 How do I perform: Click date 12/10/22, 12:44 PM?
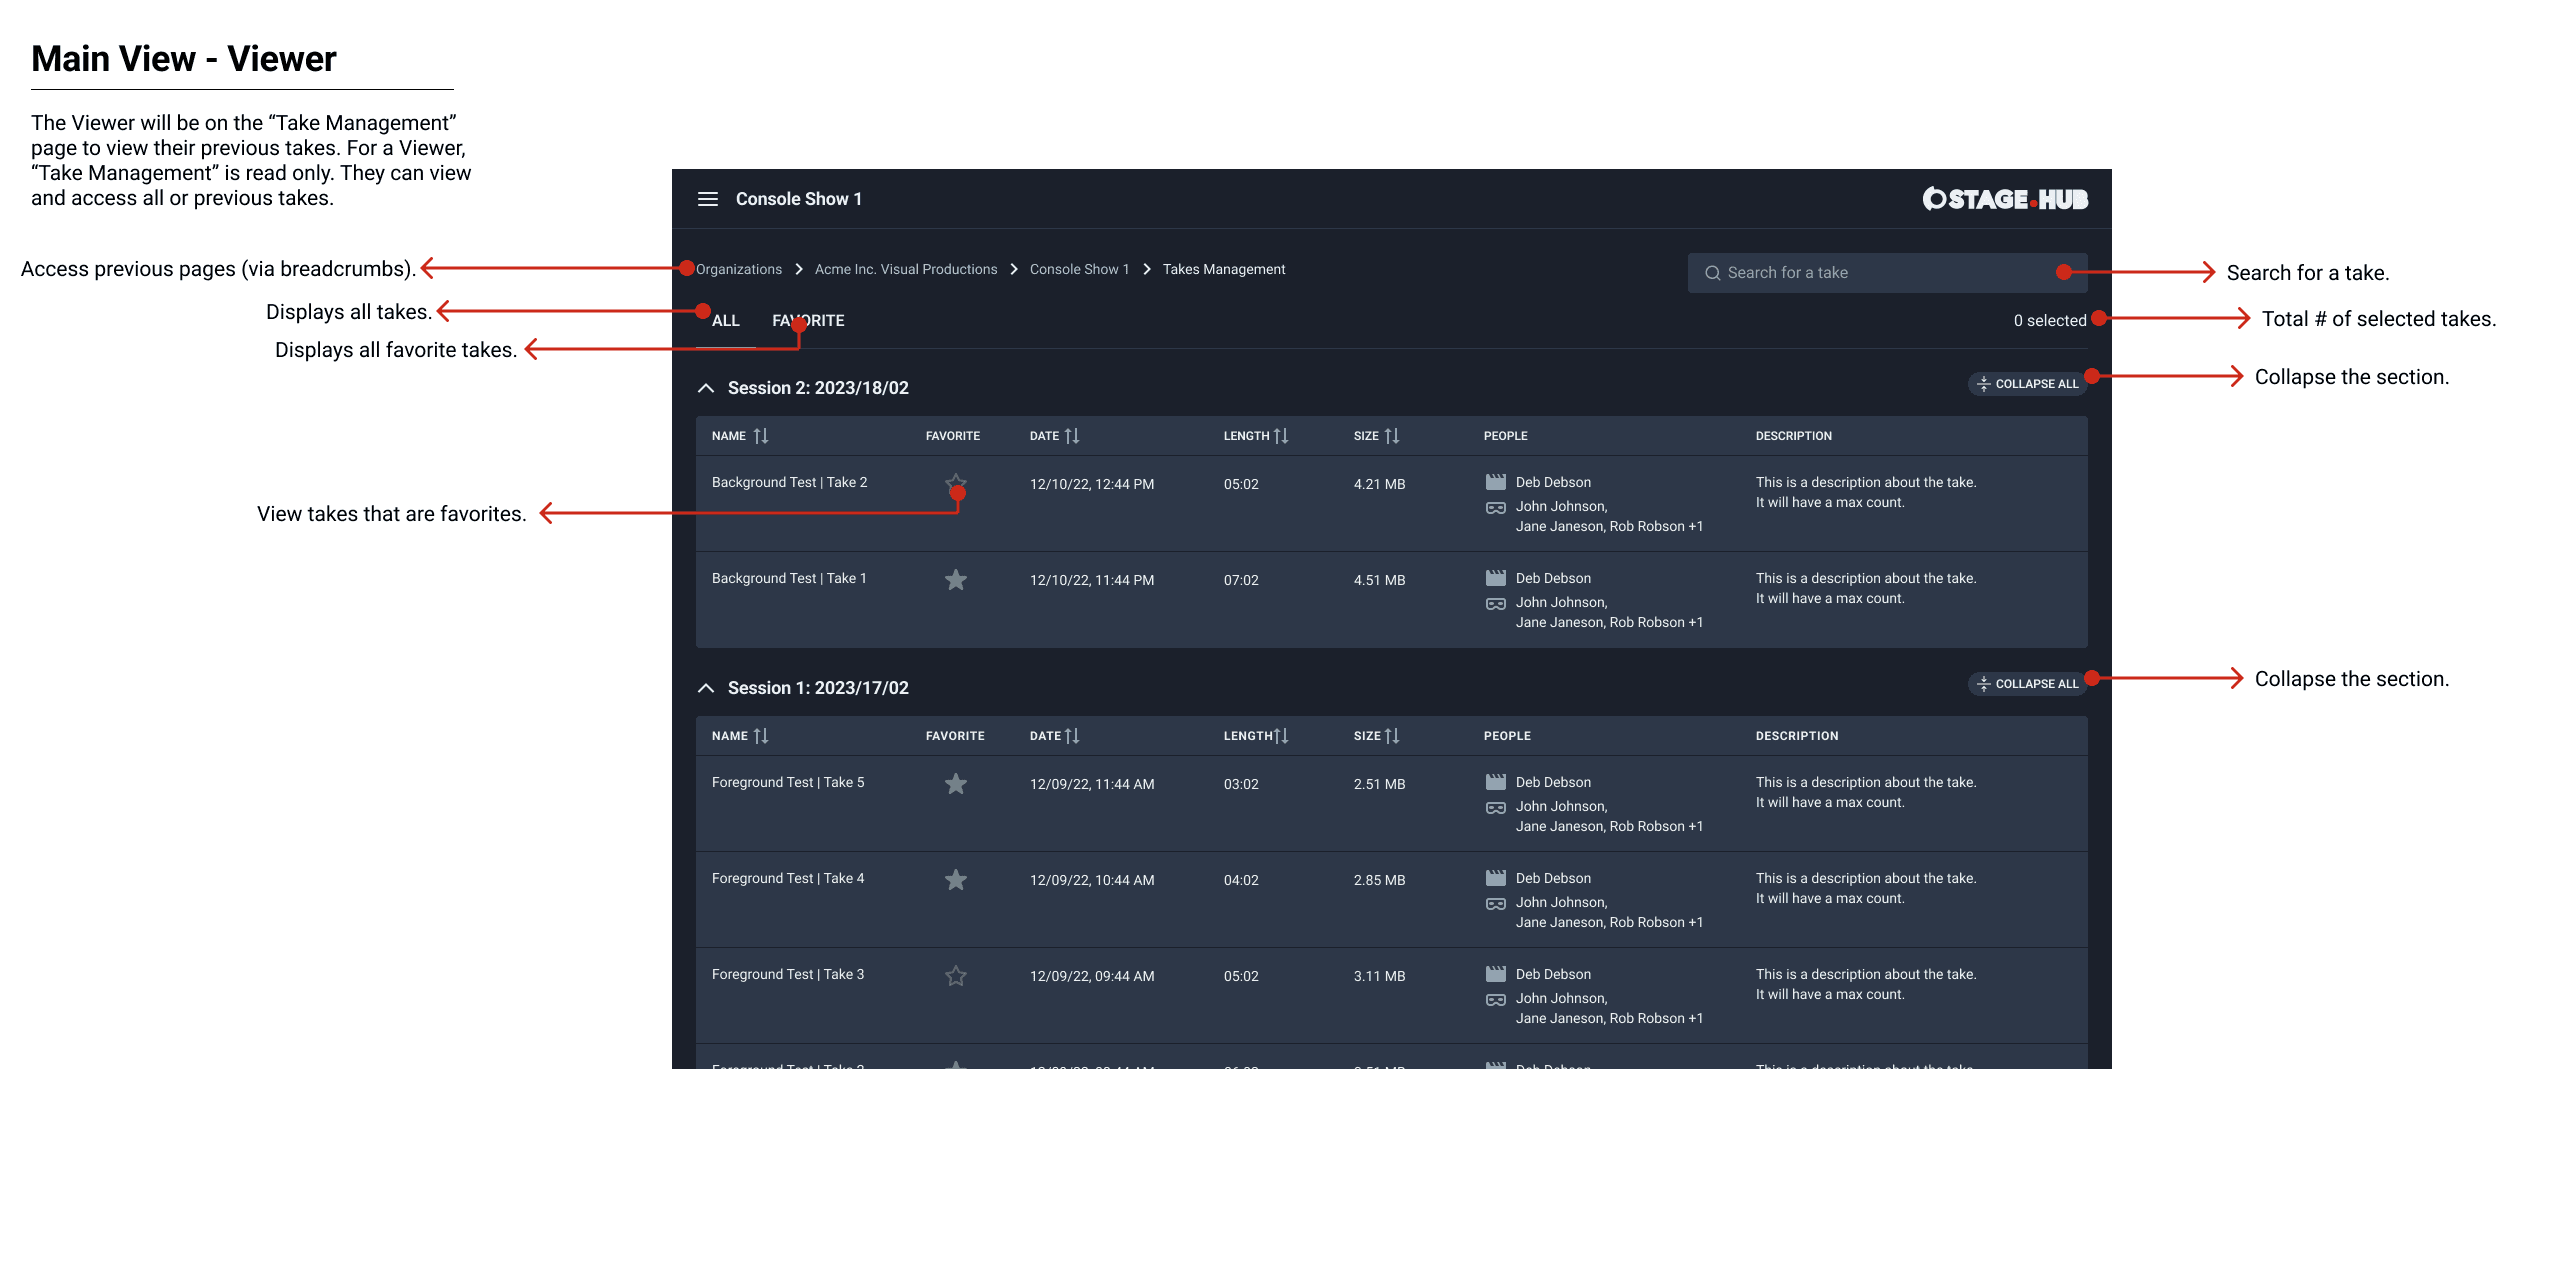pos(1092,484)
